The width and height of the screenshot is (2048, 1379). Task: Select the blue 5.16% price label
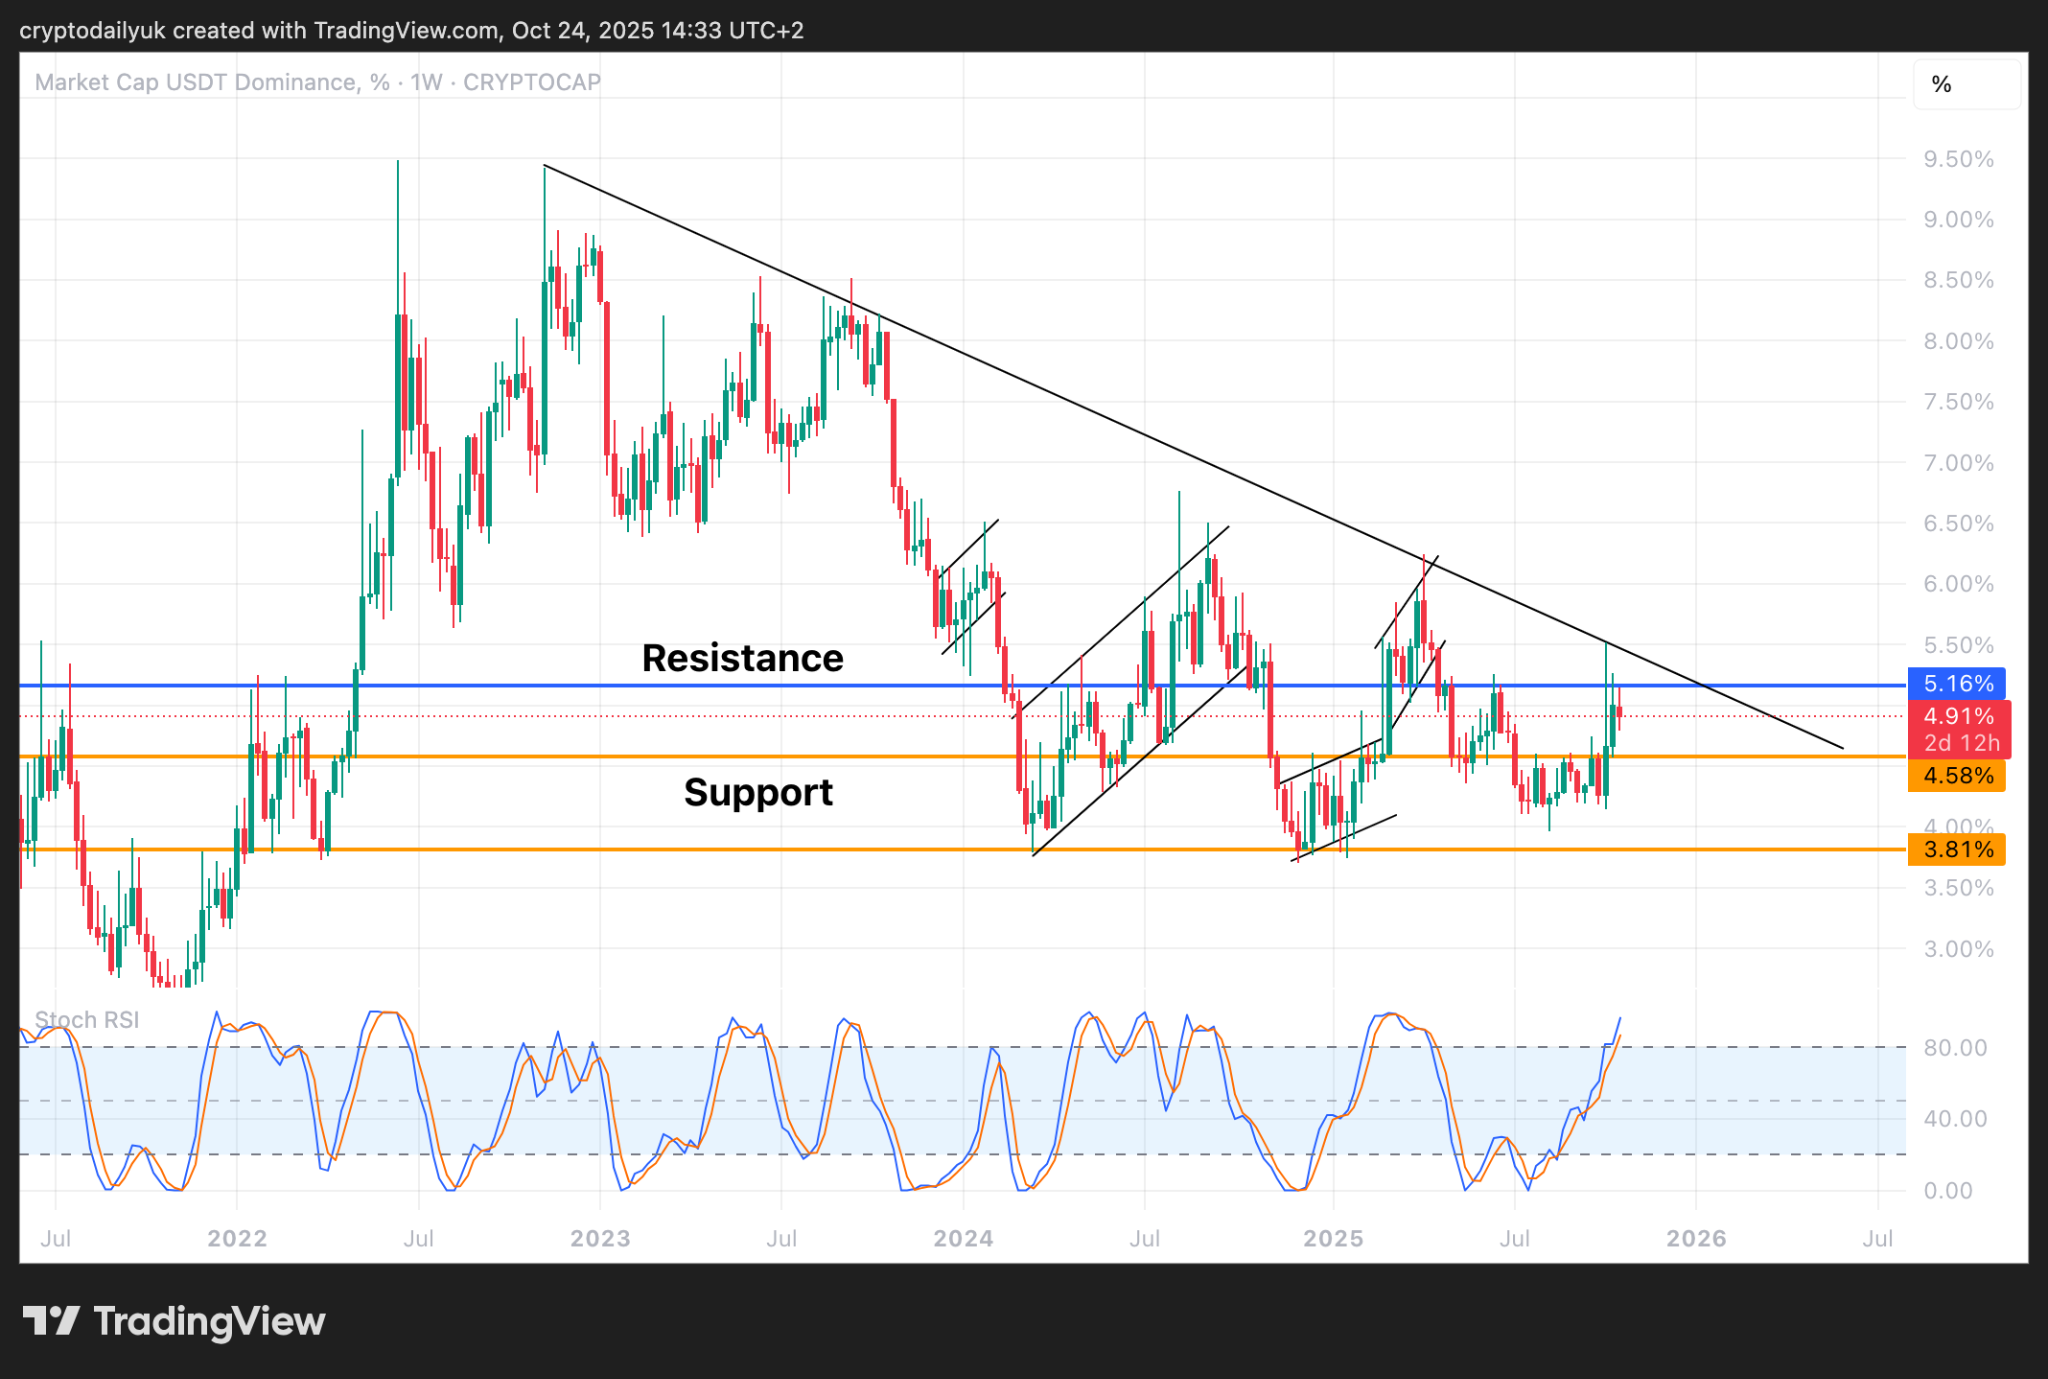point(1957,684)
